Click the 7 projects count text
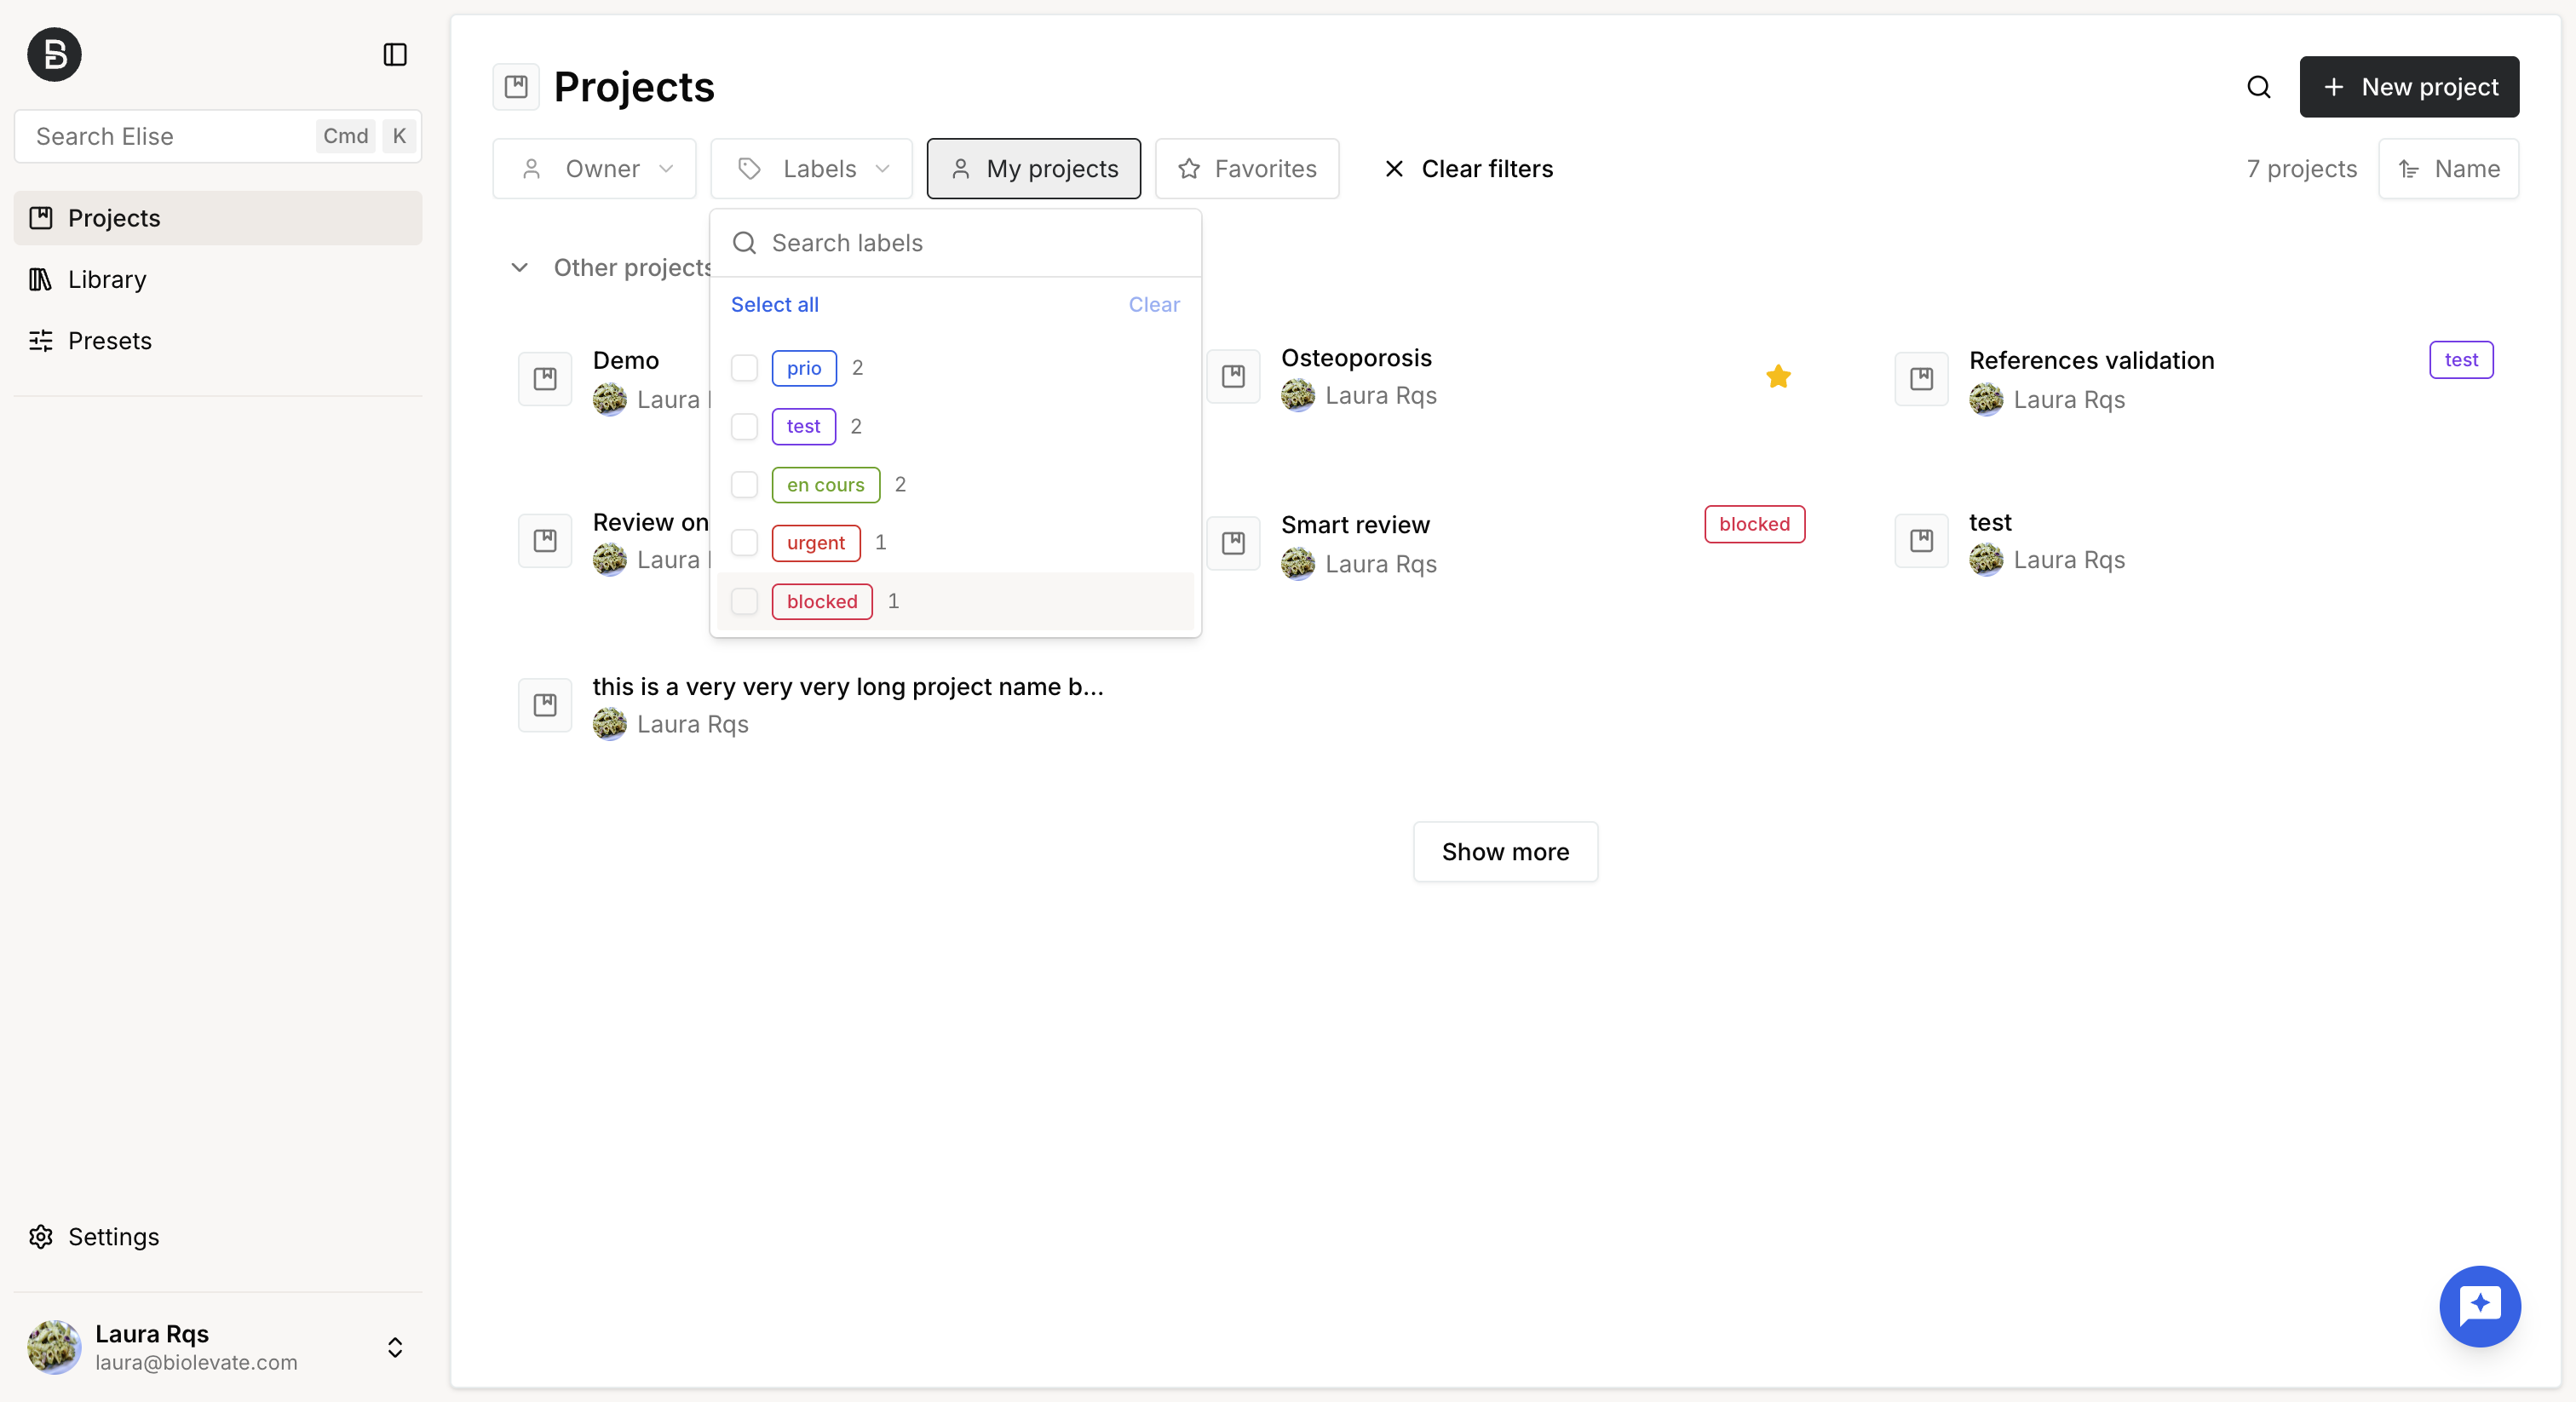Viewport: 2576px width, 1402px height. point(2301,169)
